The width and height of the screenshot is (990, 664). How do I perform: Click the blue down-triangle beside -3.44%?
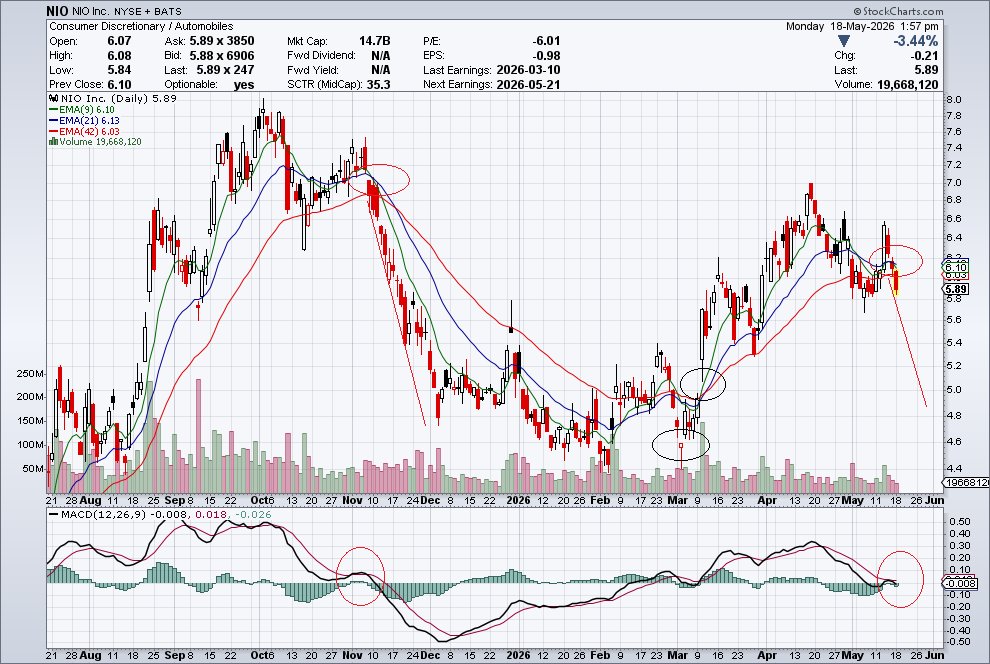click(x=844, y=42)
